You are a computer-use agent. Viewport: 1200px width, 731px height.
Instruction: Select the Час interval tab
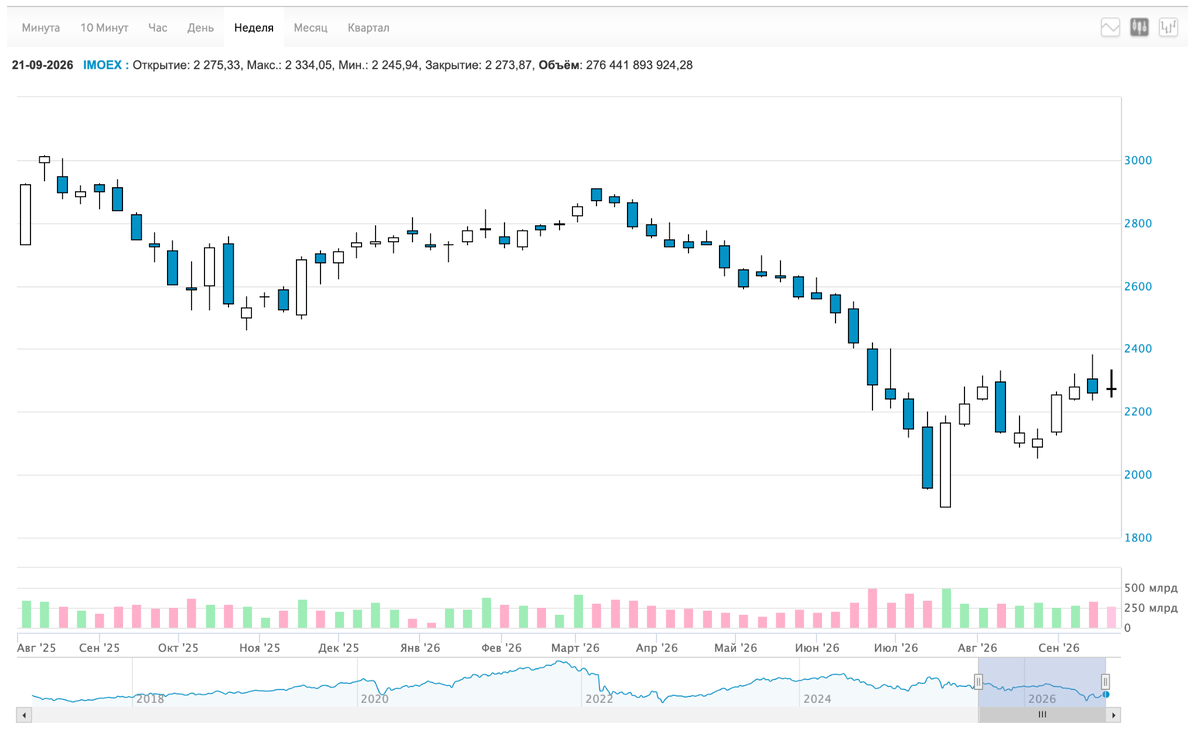click(x=158, y=28)
